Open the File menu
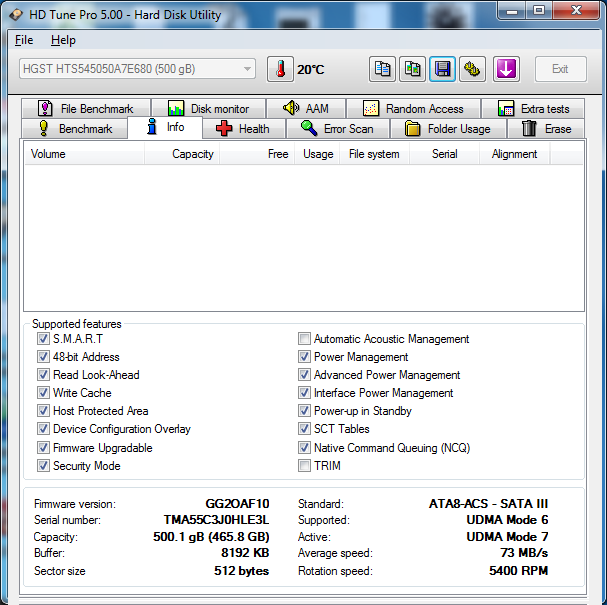The height and width of the screenshot is (605, 607). click(24, 40)
